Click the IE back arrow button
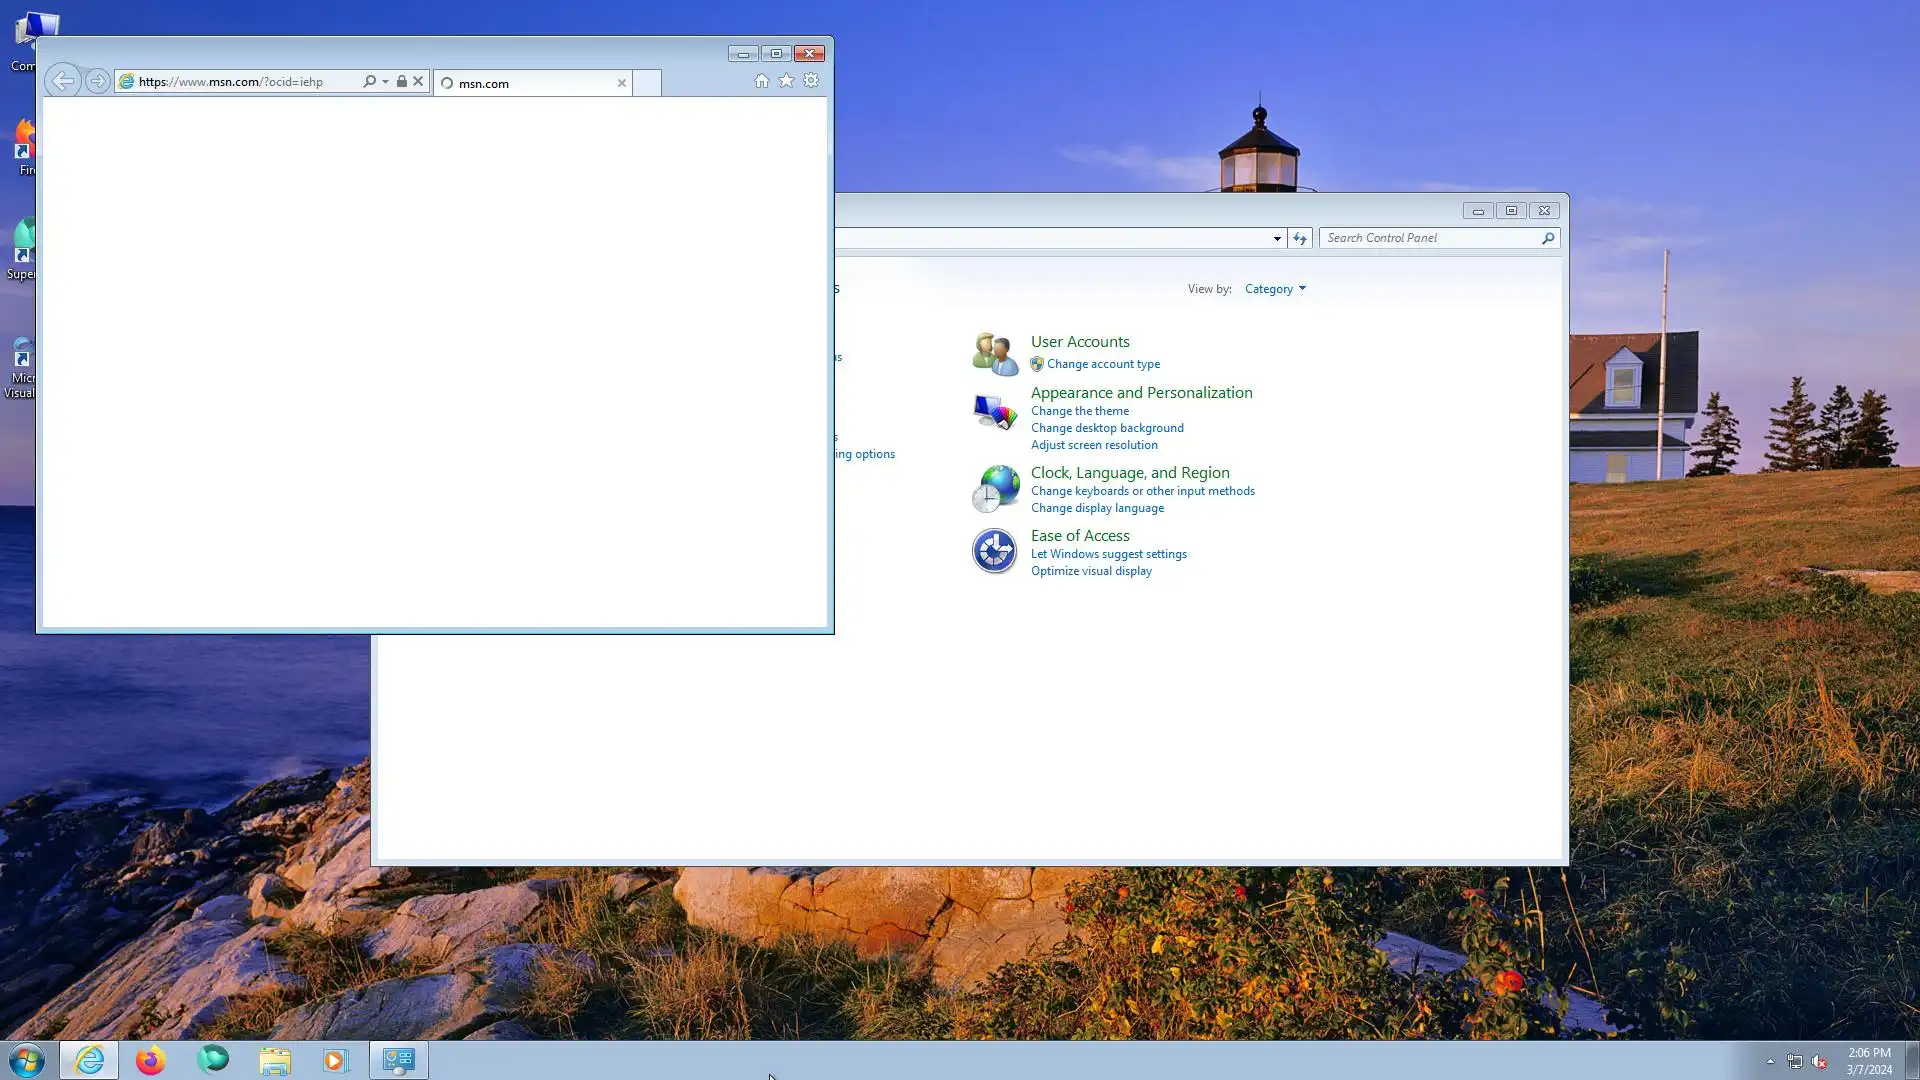This screenshot has height=1080, width=1920. click(x=62, y=81)
